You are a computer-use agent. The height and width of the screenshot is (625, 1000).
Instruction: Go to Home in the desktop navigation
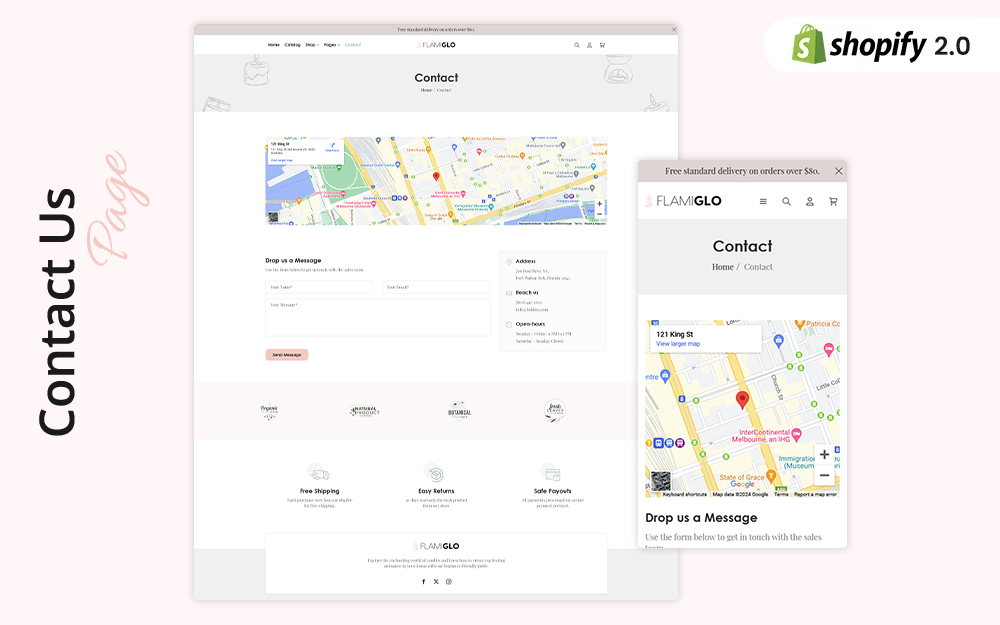pos(273,45)
